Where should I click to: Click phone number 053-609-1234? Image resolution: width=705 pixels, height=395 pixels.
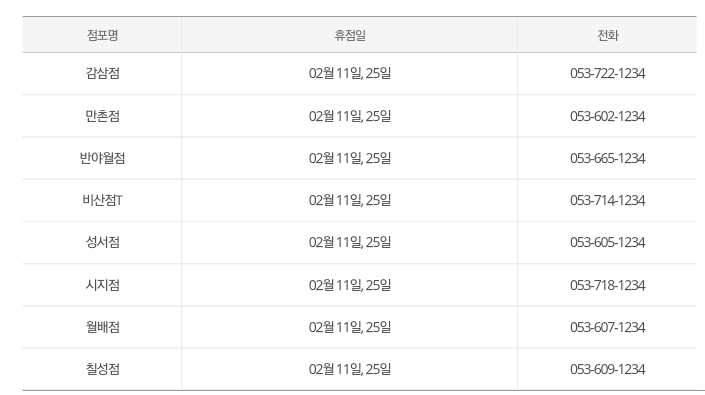(607, 369)
